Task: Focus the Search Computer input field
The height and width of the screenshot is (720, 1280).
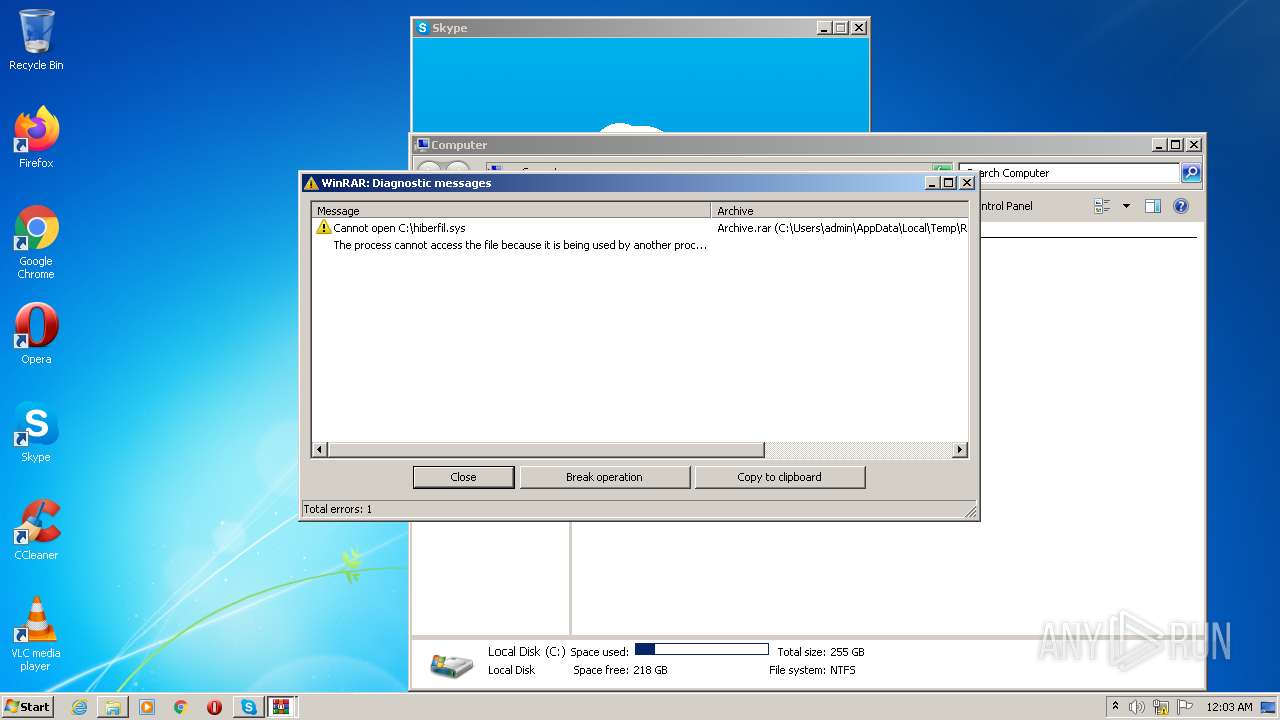Action: coord(1069,173)
